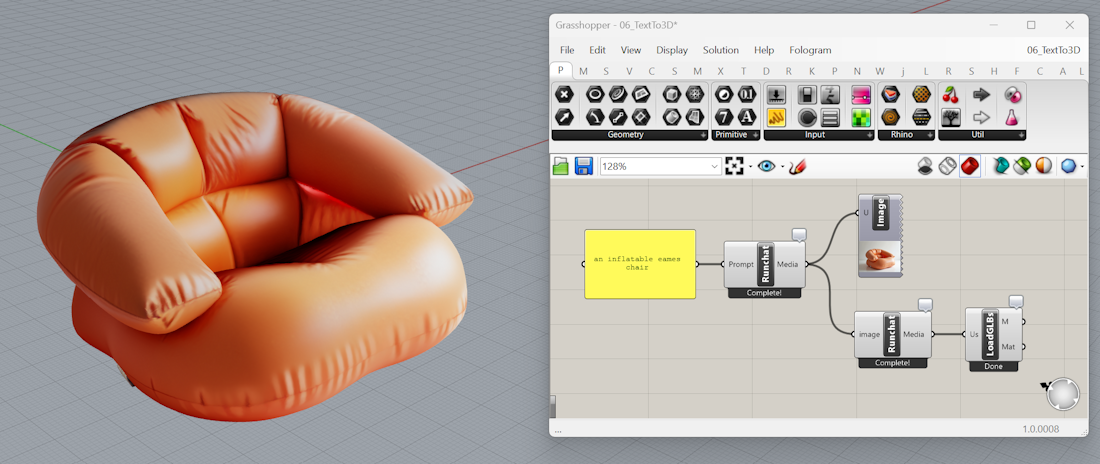The width and height of the screenshot is (1100, 464).
Task: Activate the sketch pencil tool
Action: tap(797, 166)
